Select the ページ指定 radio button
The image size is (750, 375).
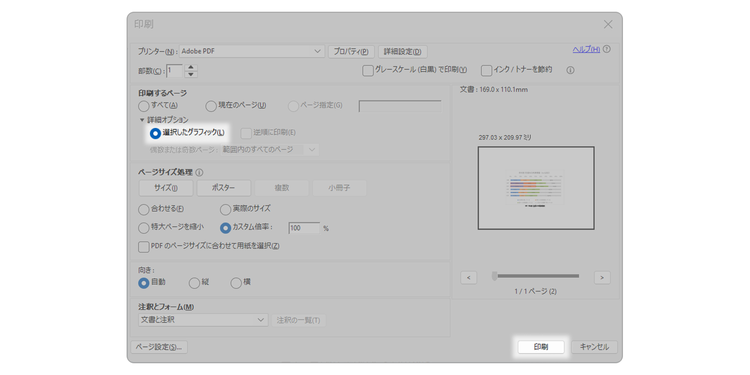tap(294, 106)
